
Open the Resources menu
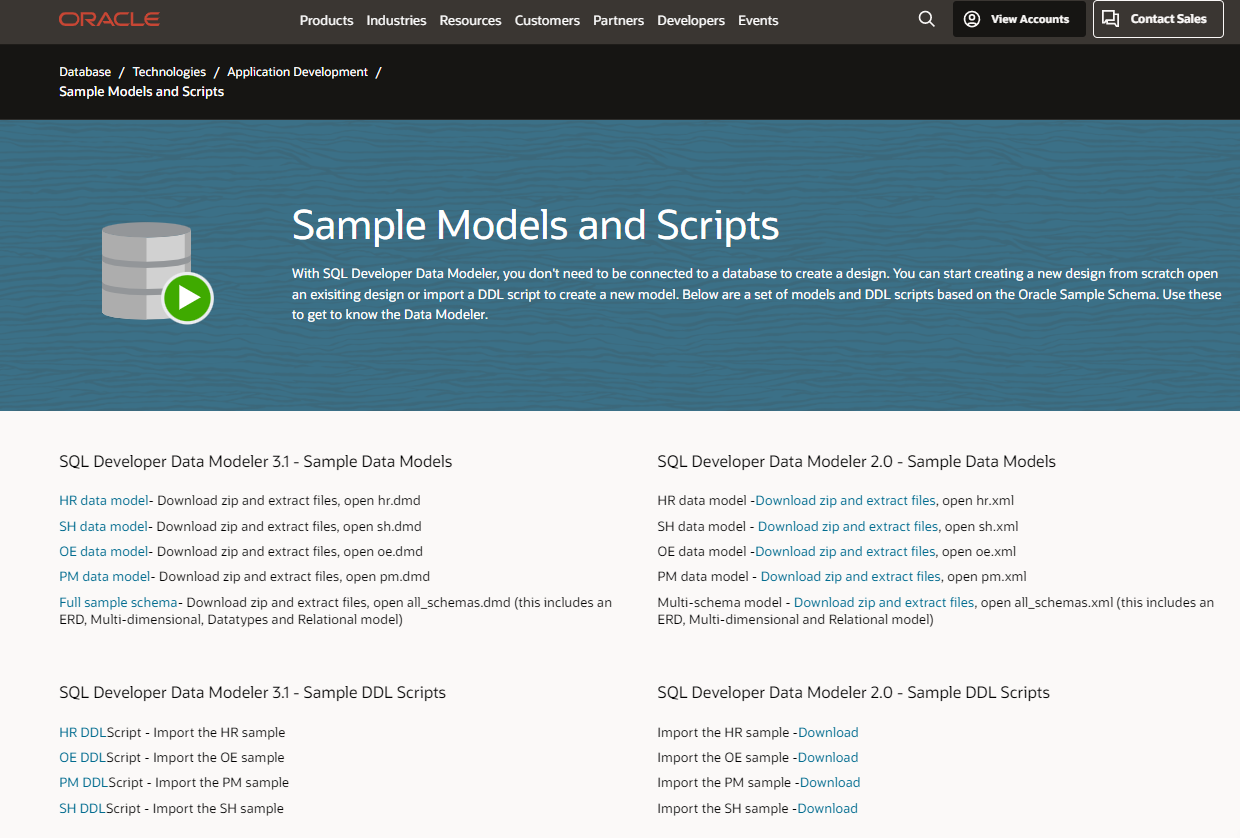point(470,20)
